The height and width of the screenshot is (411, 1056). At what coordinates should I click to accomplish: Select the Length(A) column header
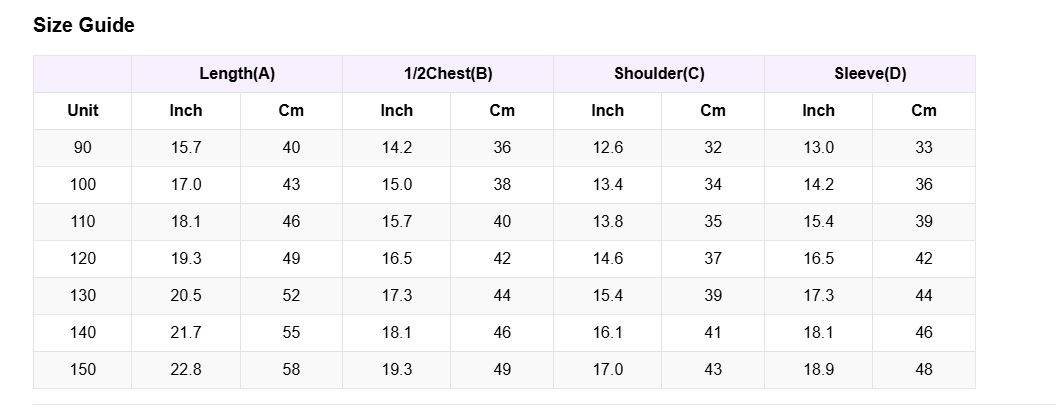coord(237,74)
